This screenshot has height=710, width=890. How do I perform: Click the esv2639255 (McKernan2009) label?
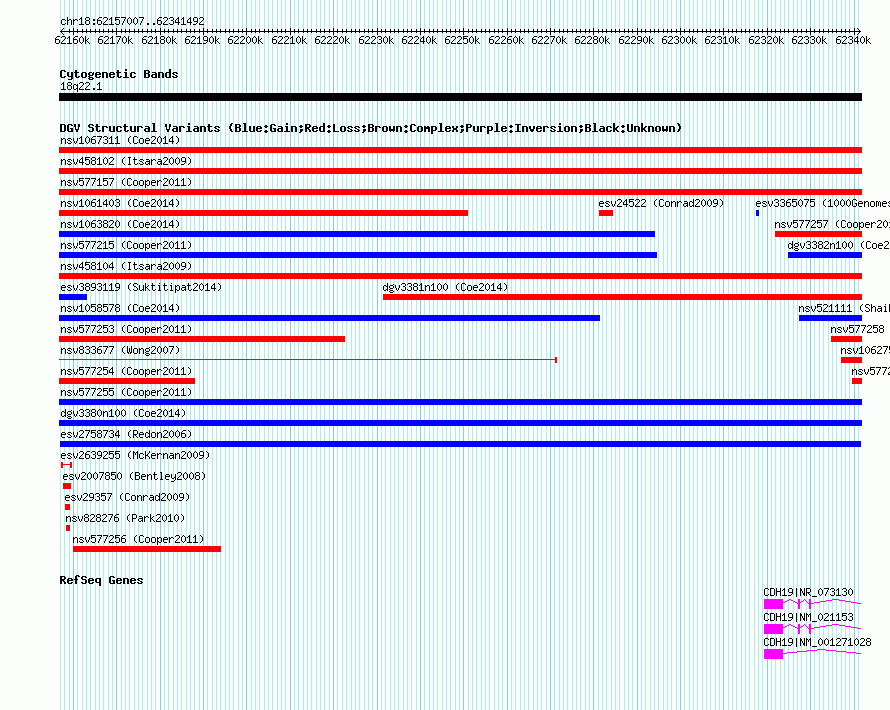click(x=135, y=455)
